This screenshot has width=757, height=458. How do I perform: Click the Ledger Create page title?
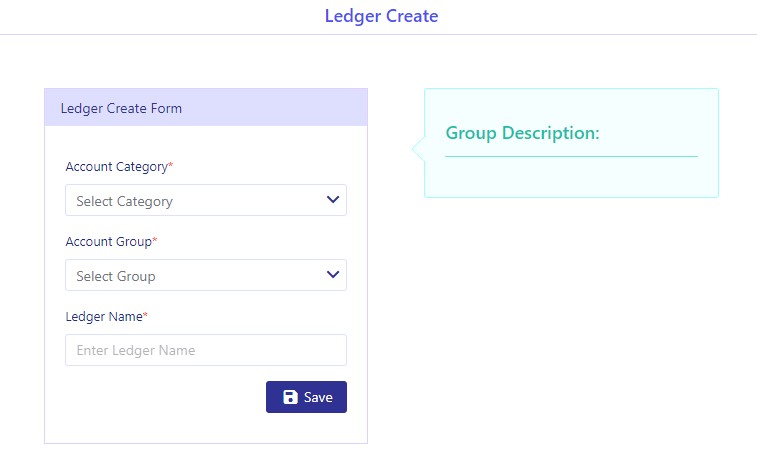(x=381, y=16)
